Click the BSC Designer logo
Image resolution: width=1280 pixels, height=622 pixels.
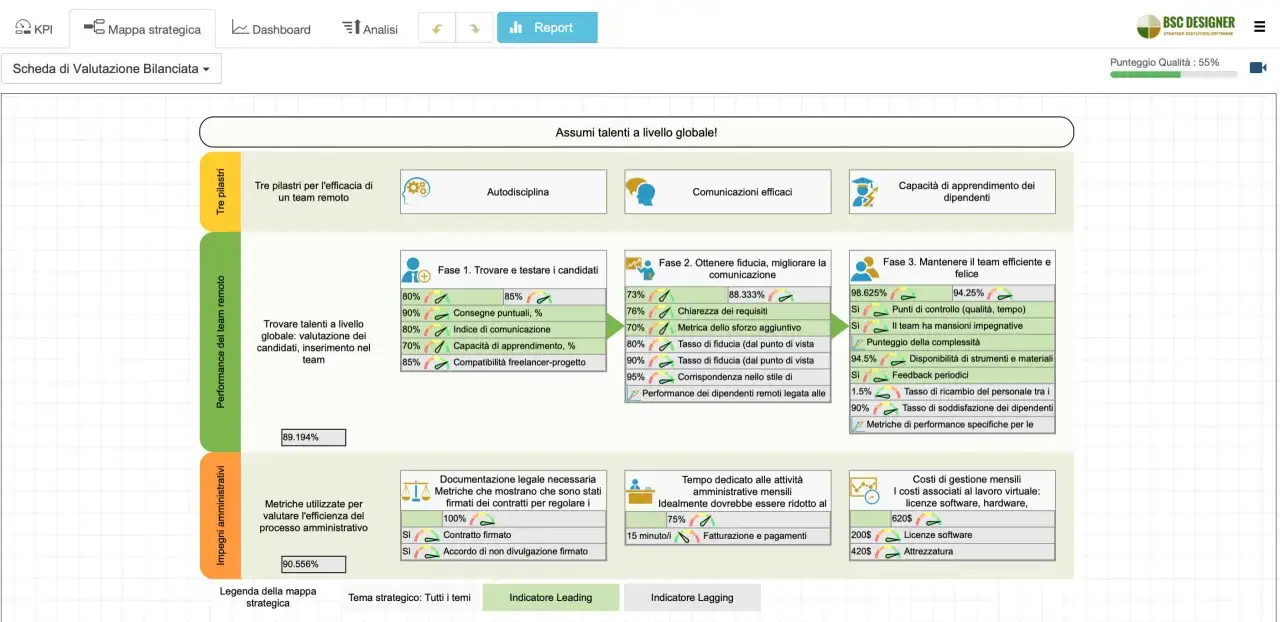(1186, 26)
